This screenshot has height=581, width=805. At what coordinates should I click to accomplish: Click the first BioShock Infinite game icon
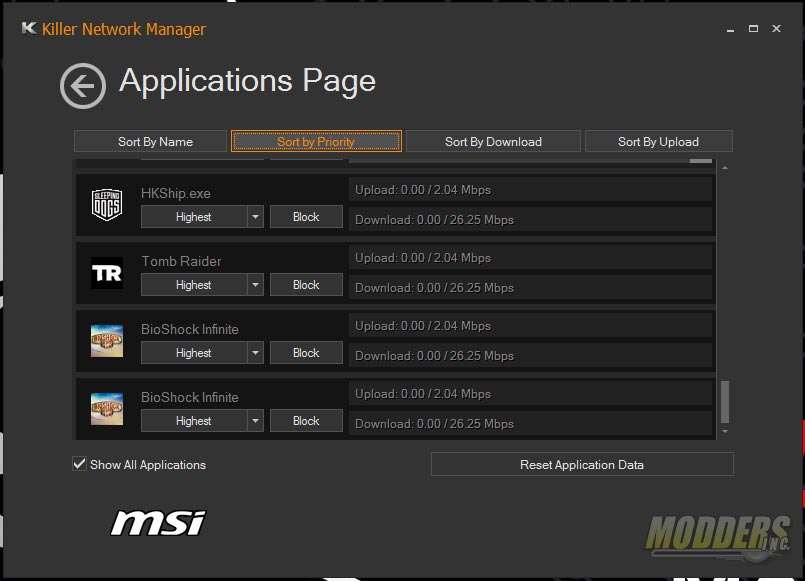pyautogui.click(x=107, y=341)
